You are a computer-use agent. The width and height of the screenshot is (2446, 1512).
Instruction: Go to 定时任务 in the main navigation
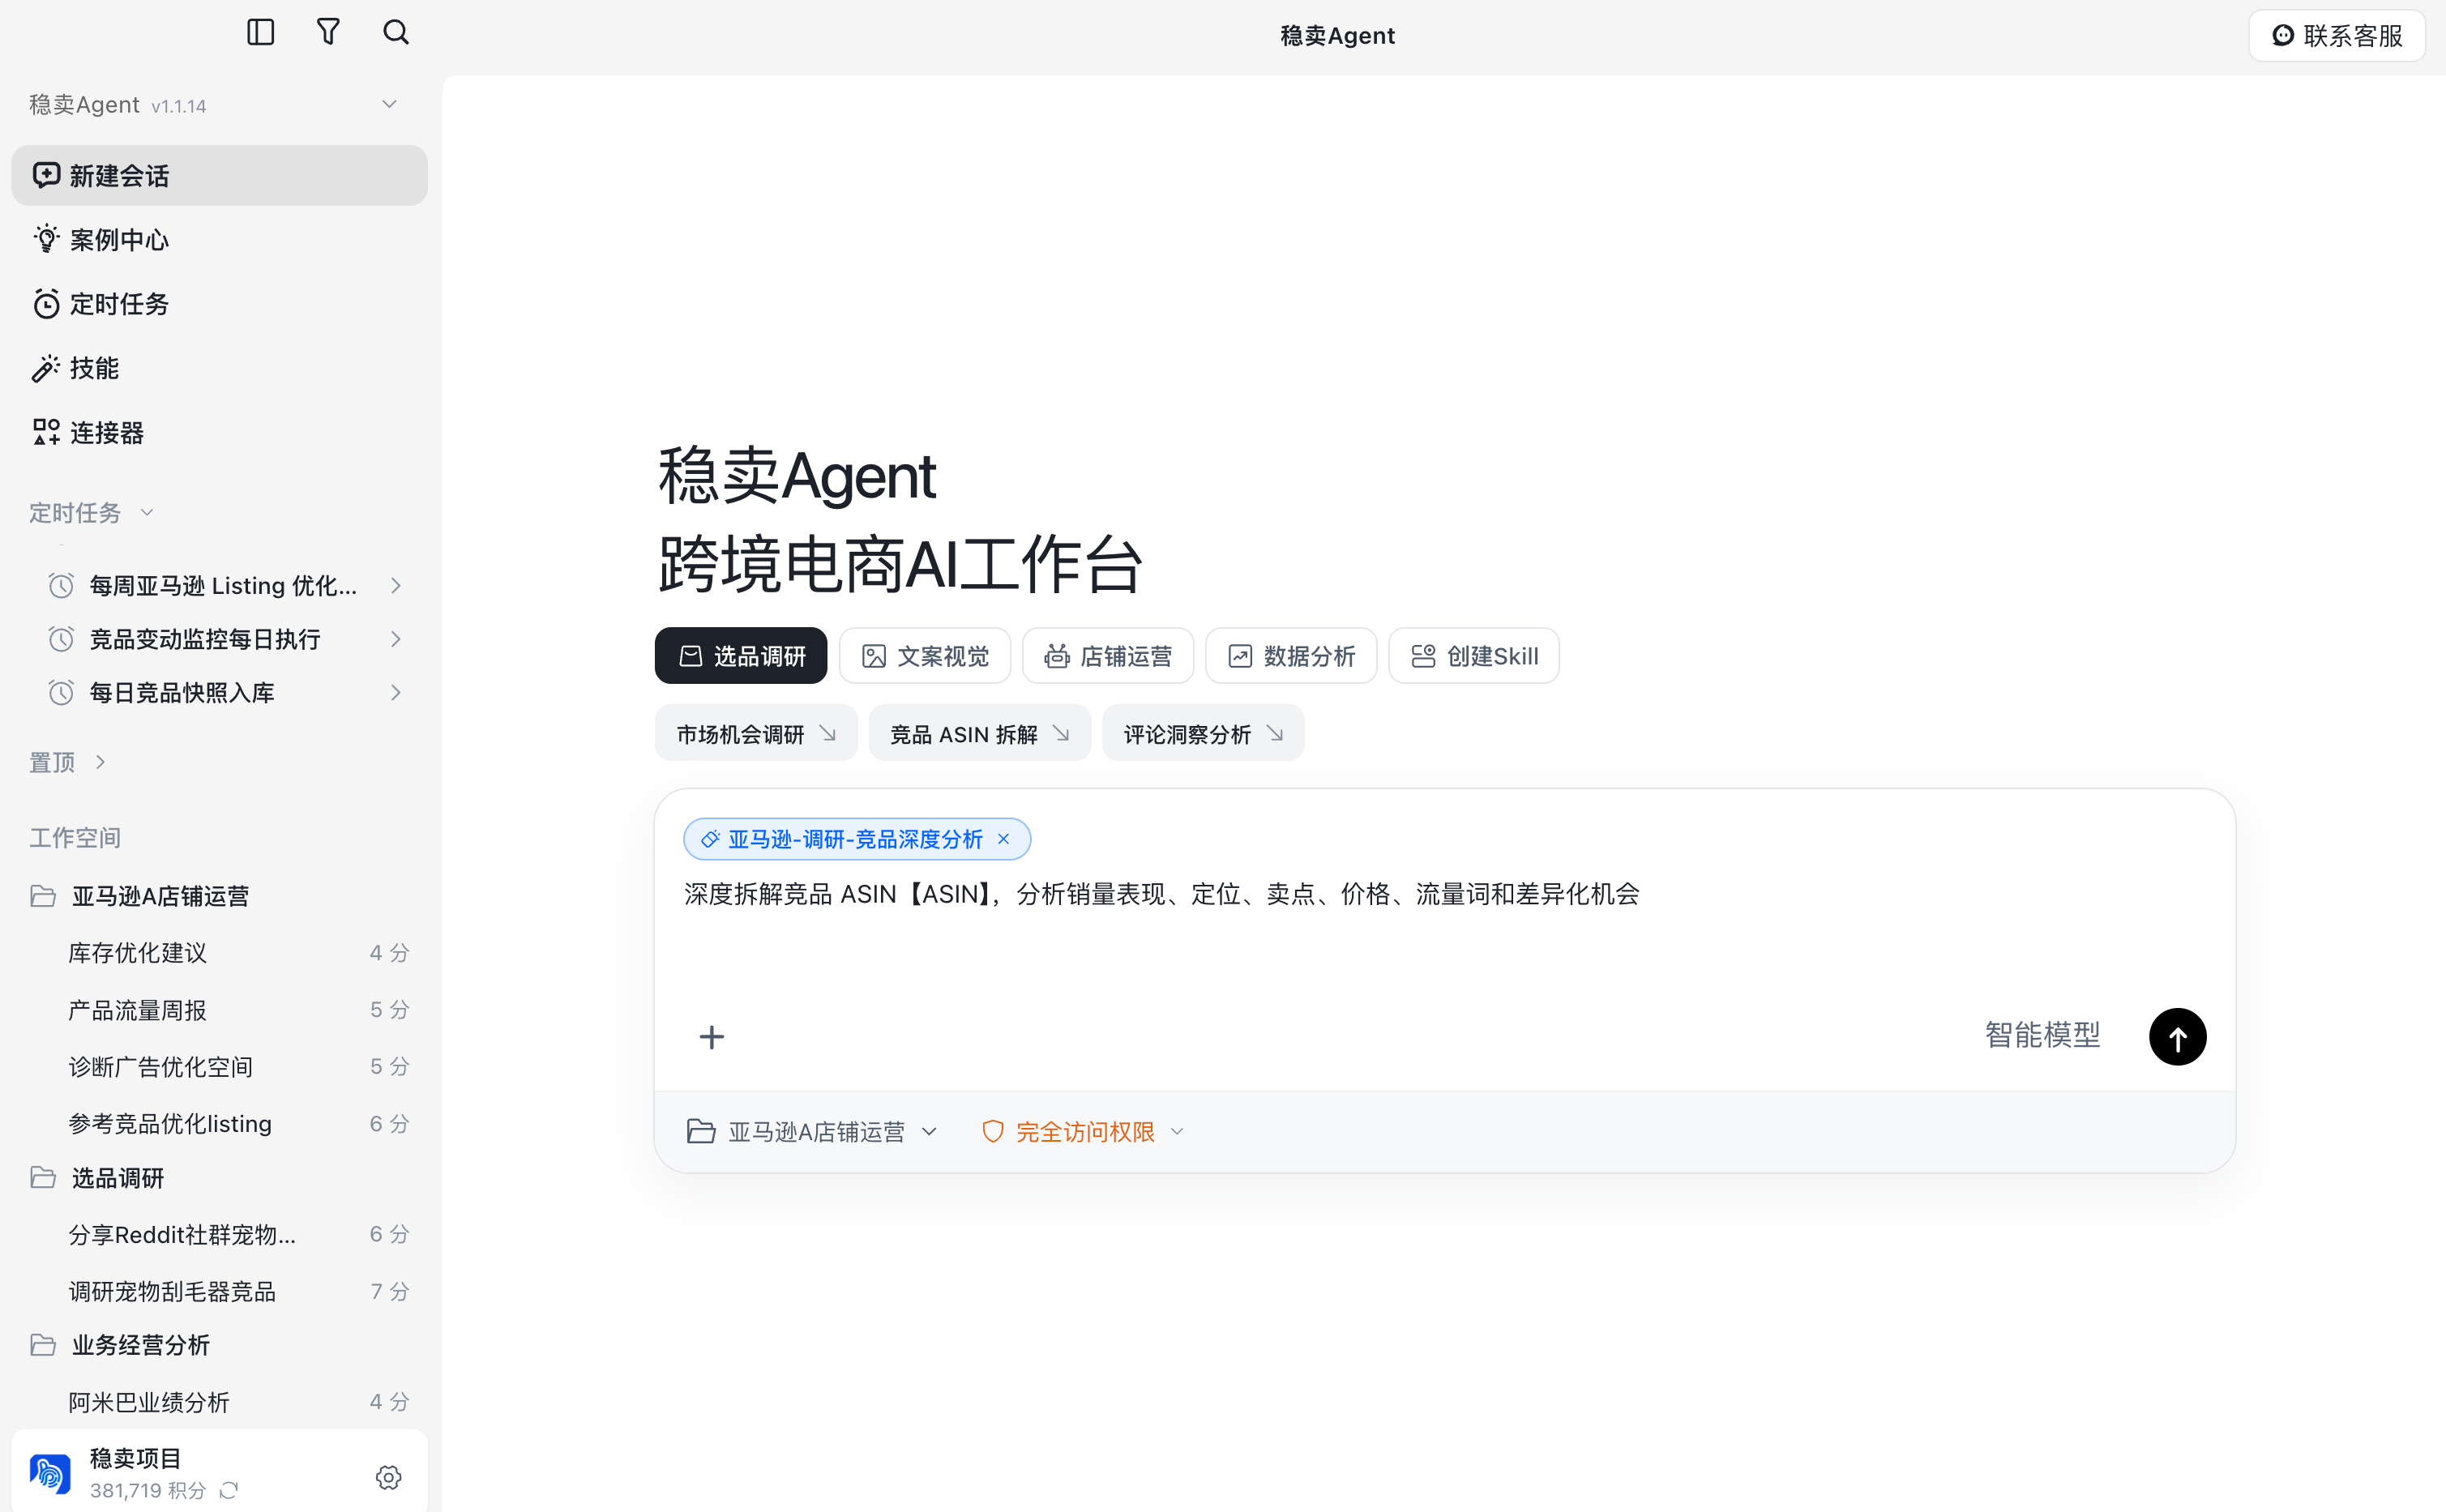tap(219, 304)
